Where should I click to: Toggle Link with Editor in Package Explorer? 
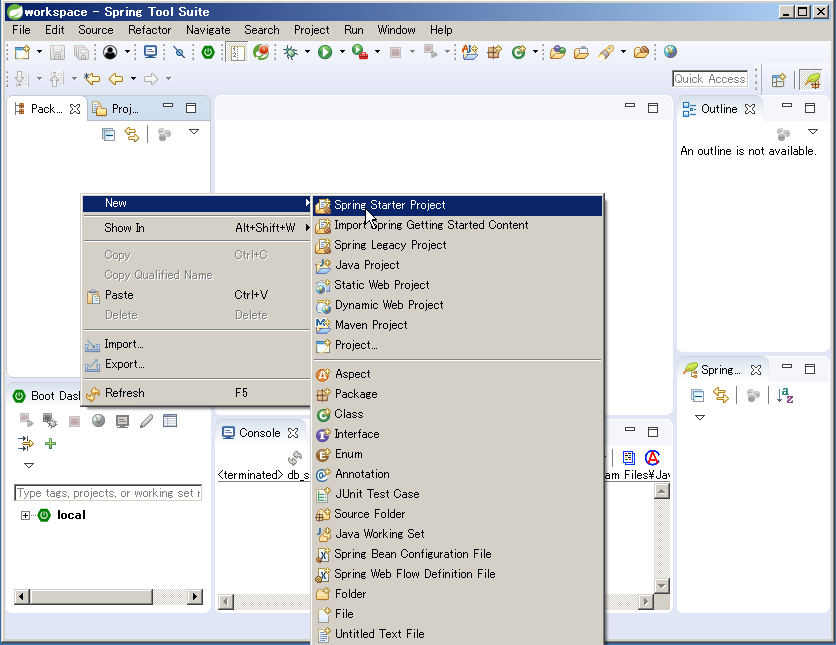pyautogui.click(x=132, y=134)
